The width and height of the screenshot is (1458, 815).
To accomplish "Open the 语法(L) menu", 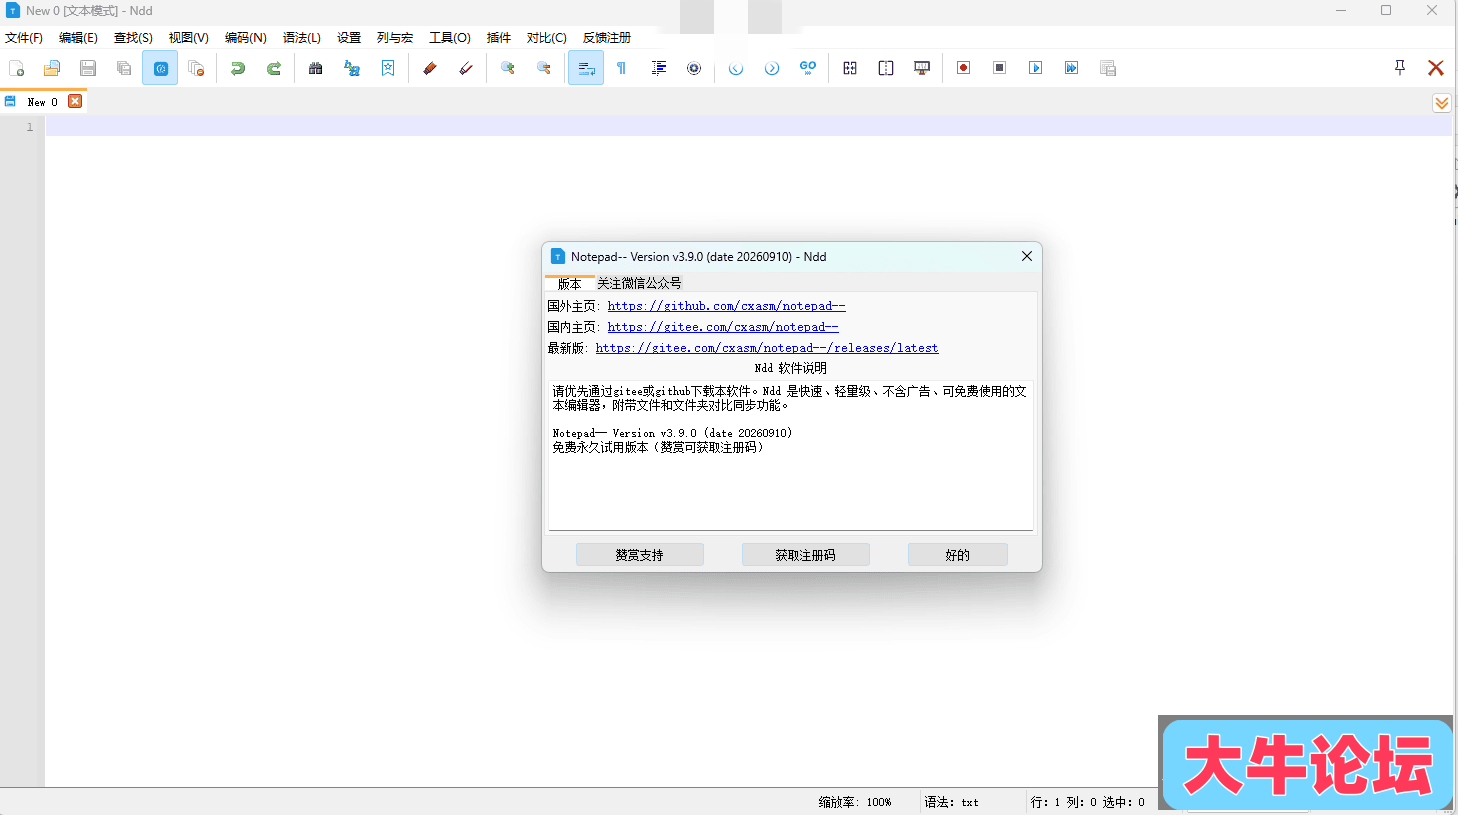I will [302, 38].
